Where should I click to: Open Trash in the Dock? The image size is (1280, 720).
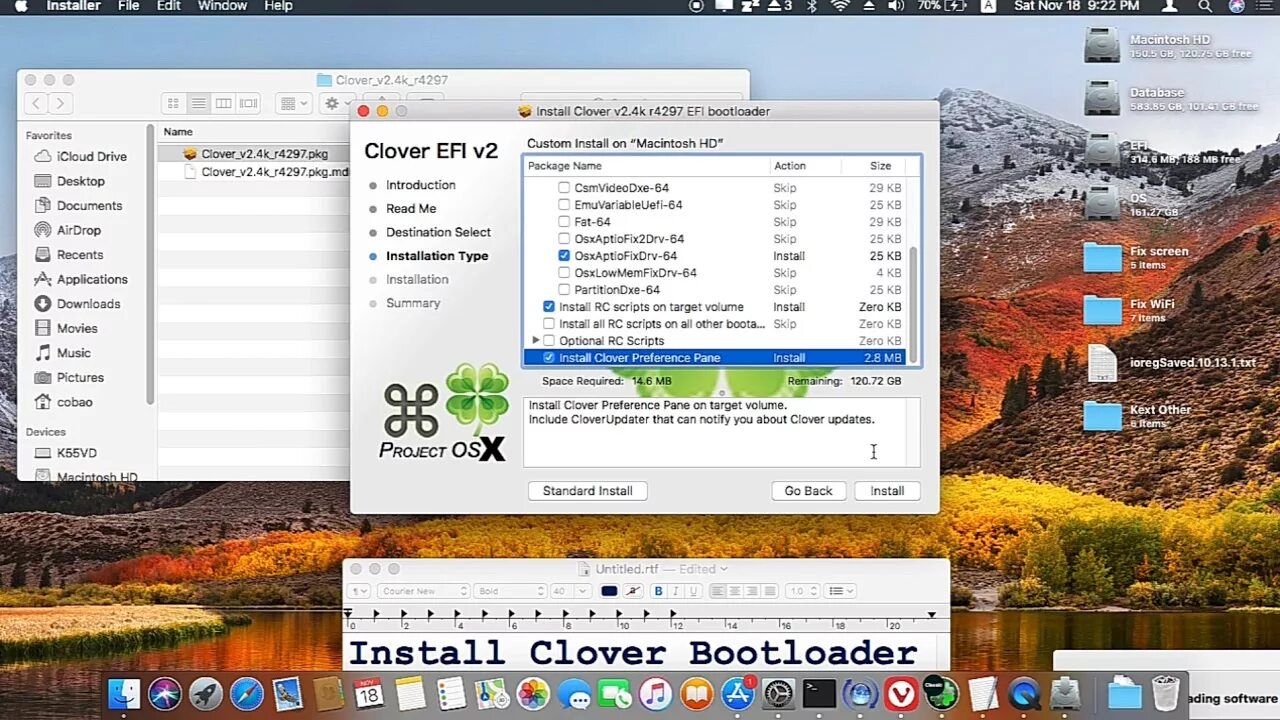pos(1166,694)
